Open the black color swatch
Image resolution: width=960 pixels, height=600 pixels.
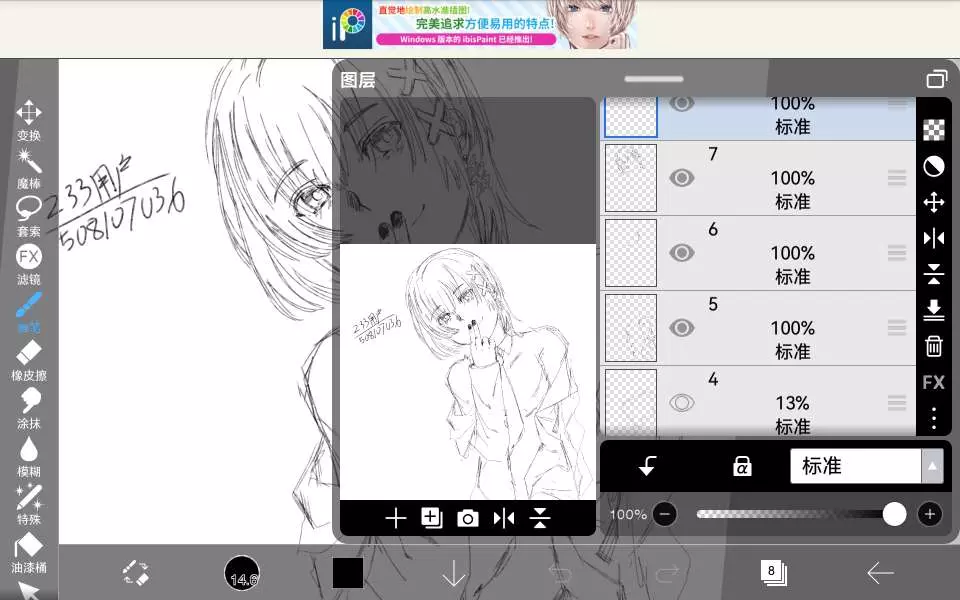[x=348, y=572]
